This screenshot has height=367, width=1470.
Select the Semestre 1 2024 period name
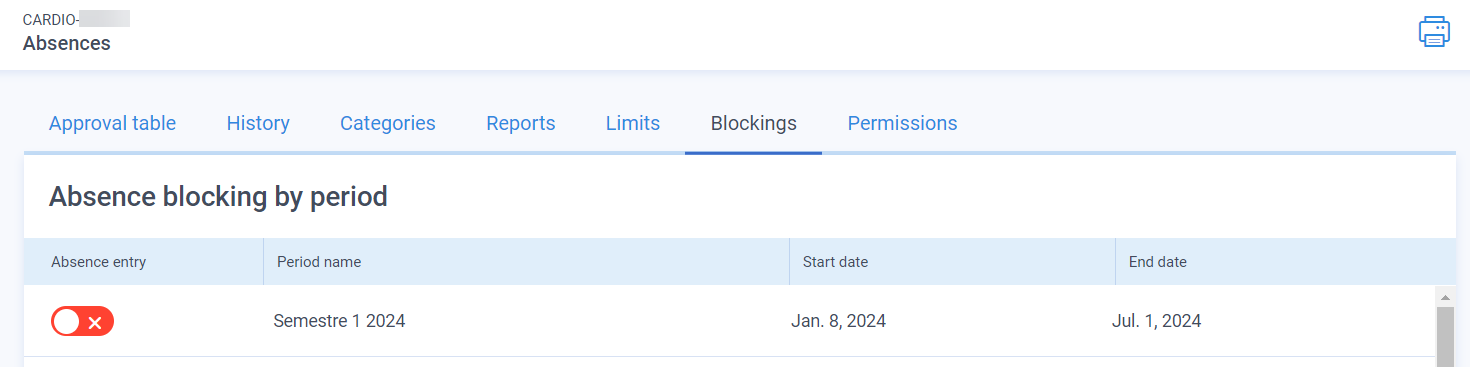click(x=339, y=321)
